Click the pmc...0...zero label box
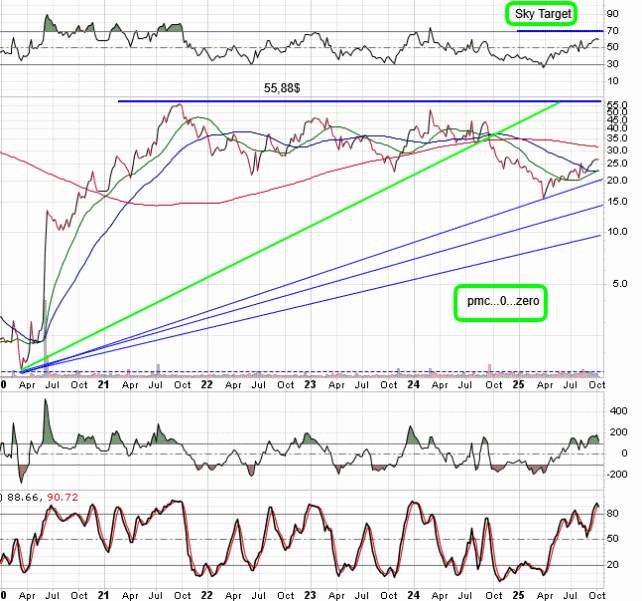 tap(499, 300)
